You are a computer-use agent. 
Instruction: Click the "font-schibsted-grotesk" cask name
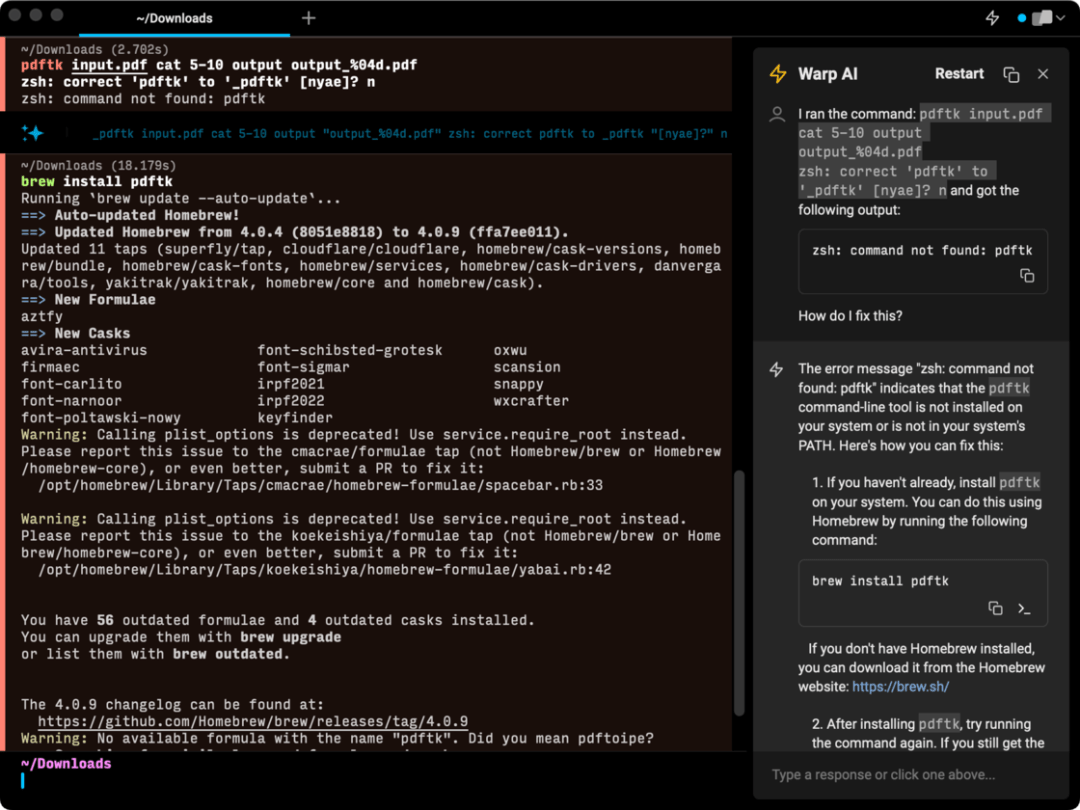coord(350,351)
